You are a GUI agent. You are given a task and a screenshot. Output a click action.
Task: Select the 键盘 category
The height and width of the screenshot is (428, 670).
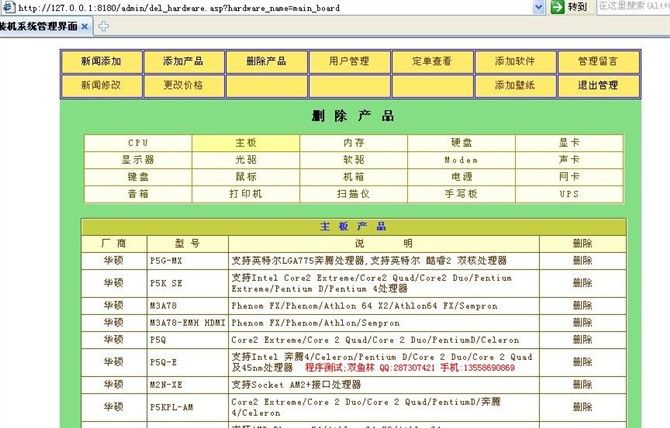tap(138, 177)
